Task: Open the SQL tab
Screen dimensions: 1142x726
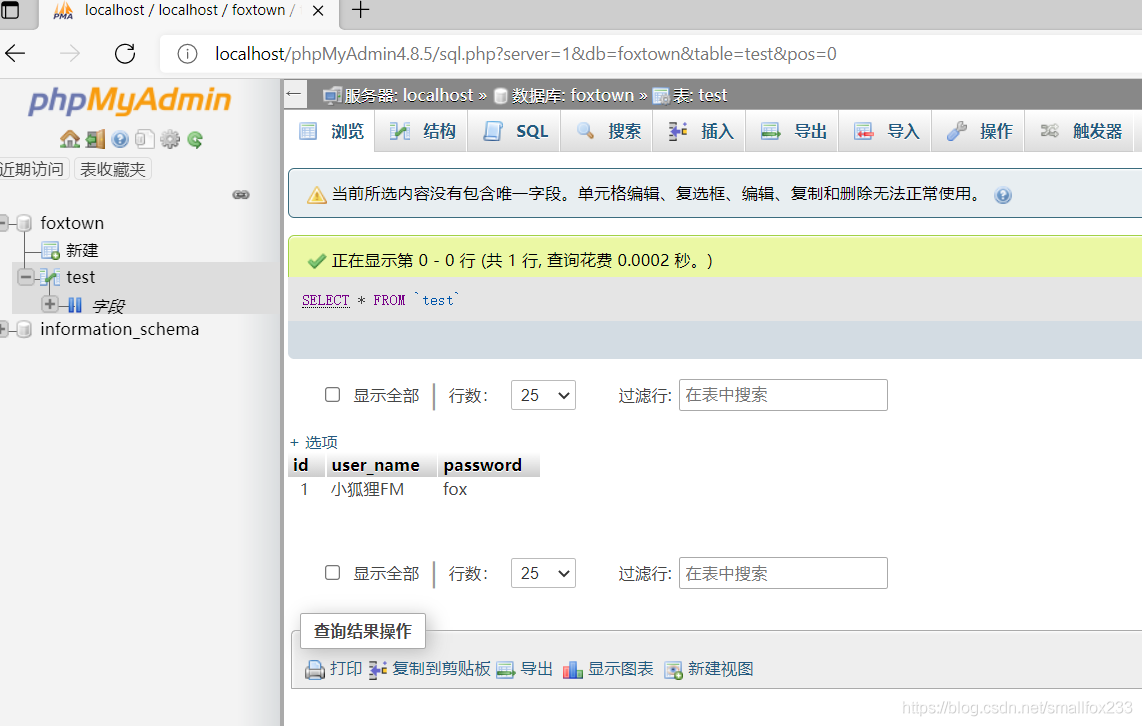Action: 515,131
